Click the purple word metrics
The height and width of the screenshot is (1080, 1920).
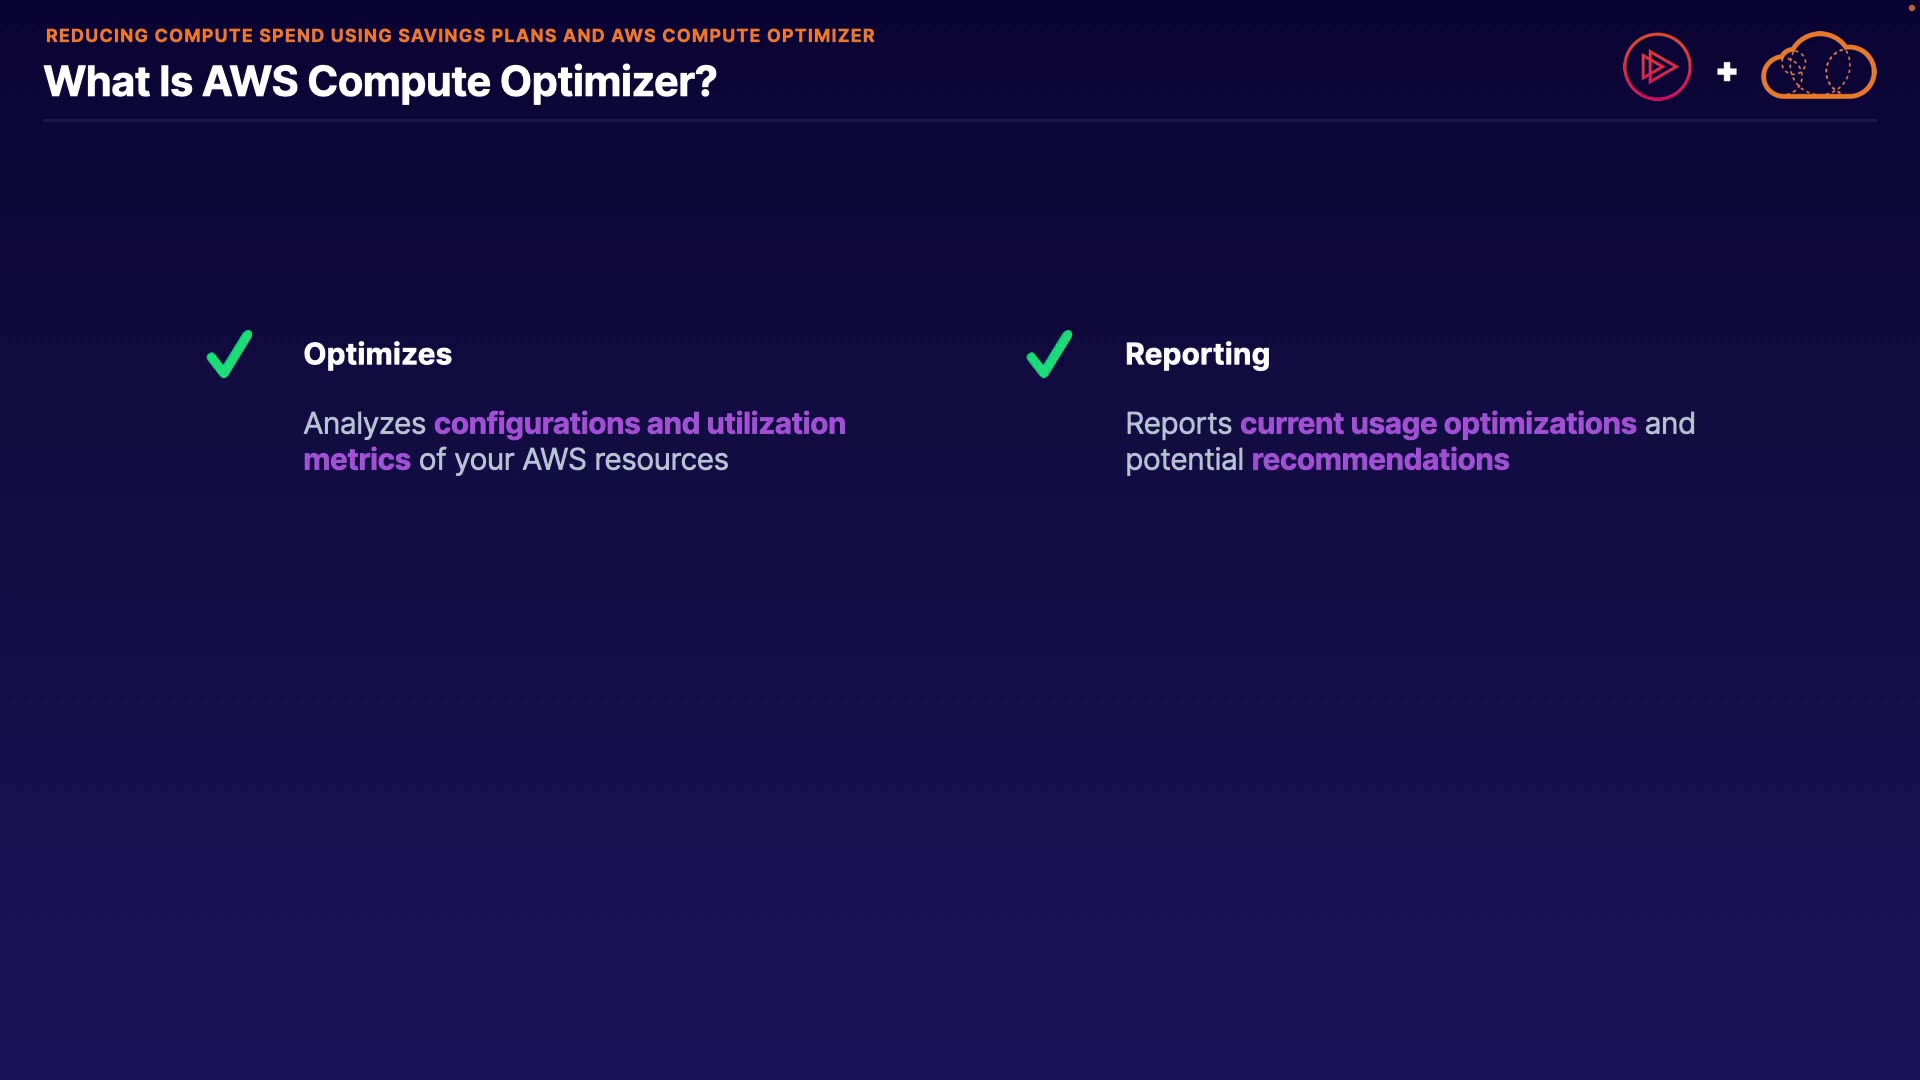[357, 459]
